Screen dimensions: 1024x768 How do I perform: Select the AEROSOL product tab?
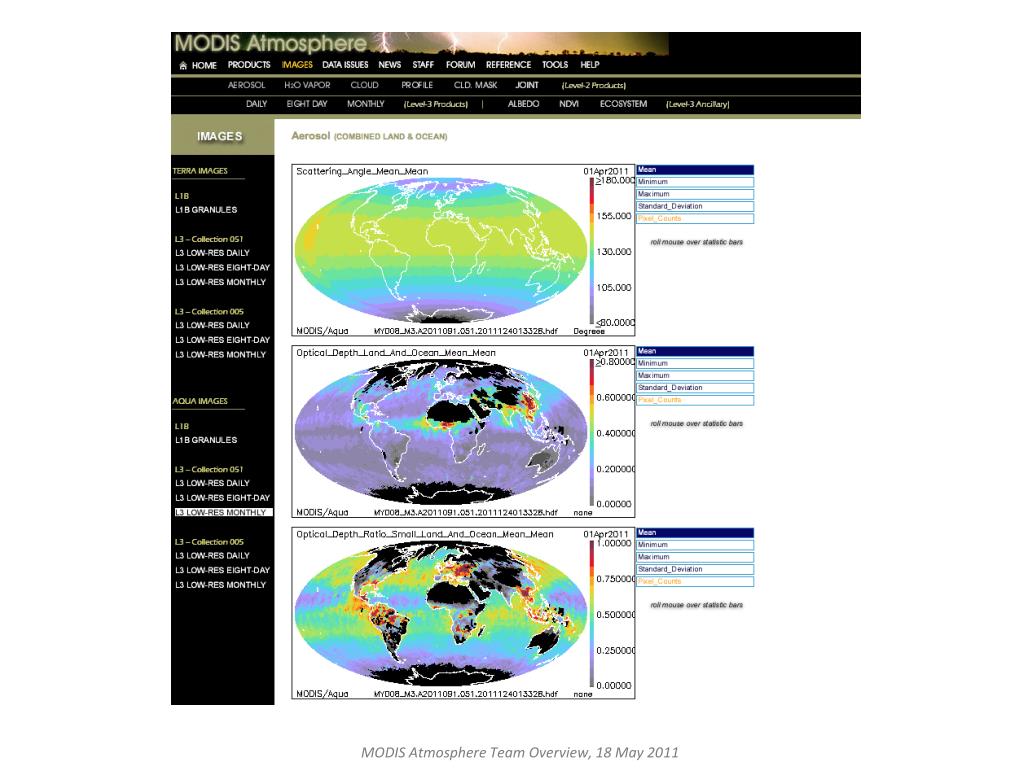point(246,85)
